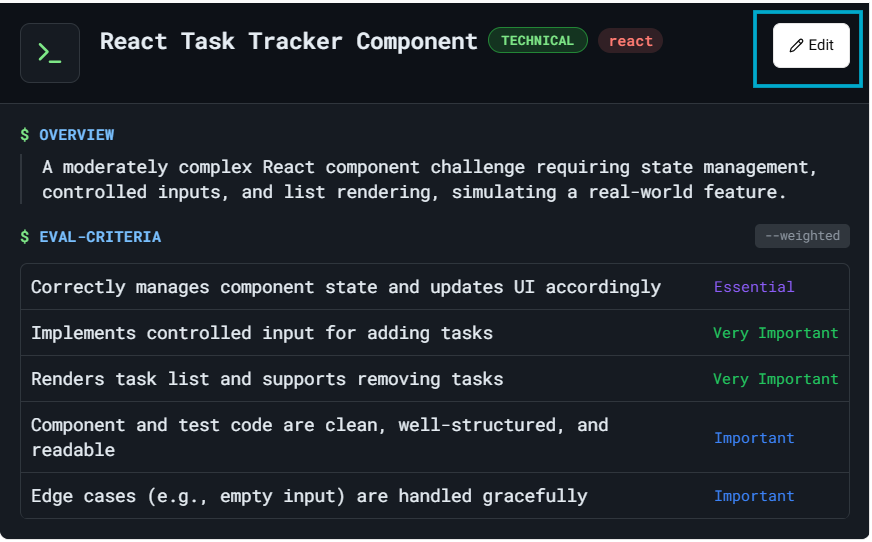Click the --weighted badge

[802, 236]
